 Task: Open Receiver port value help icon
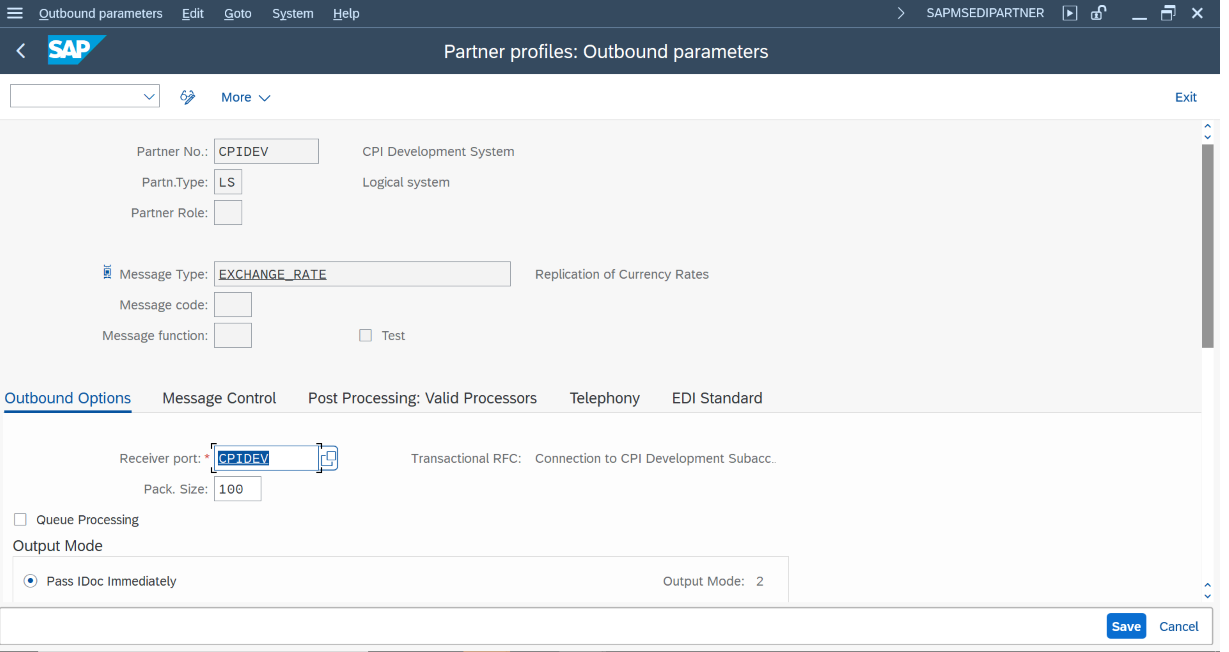pyautogui.click(x=328, y=458)
